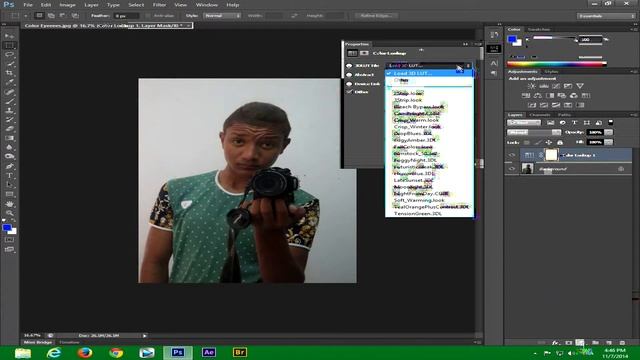Select the History Brush tool

(x=9, y=120)
